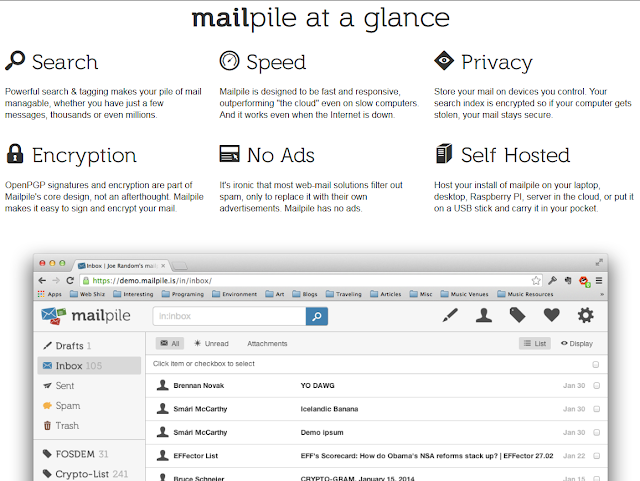Bookmark the page with the star icon
The height and width of the screenshot is (481, 640).
536,281
